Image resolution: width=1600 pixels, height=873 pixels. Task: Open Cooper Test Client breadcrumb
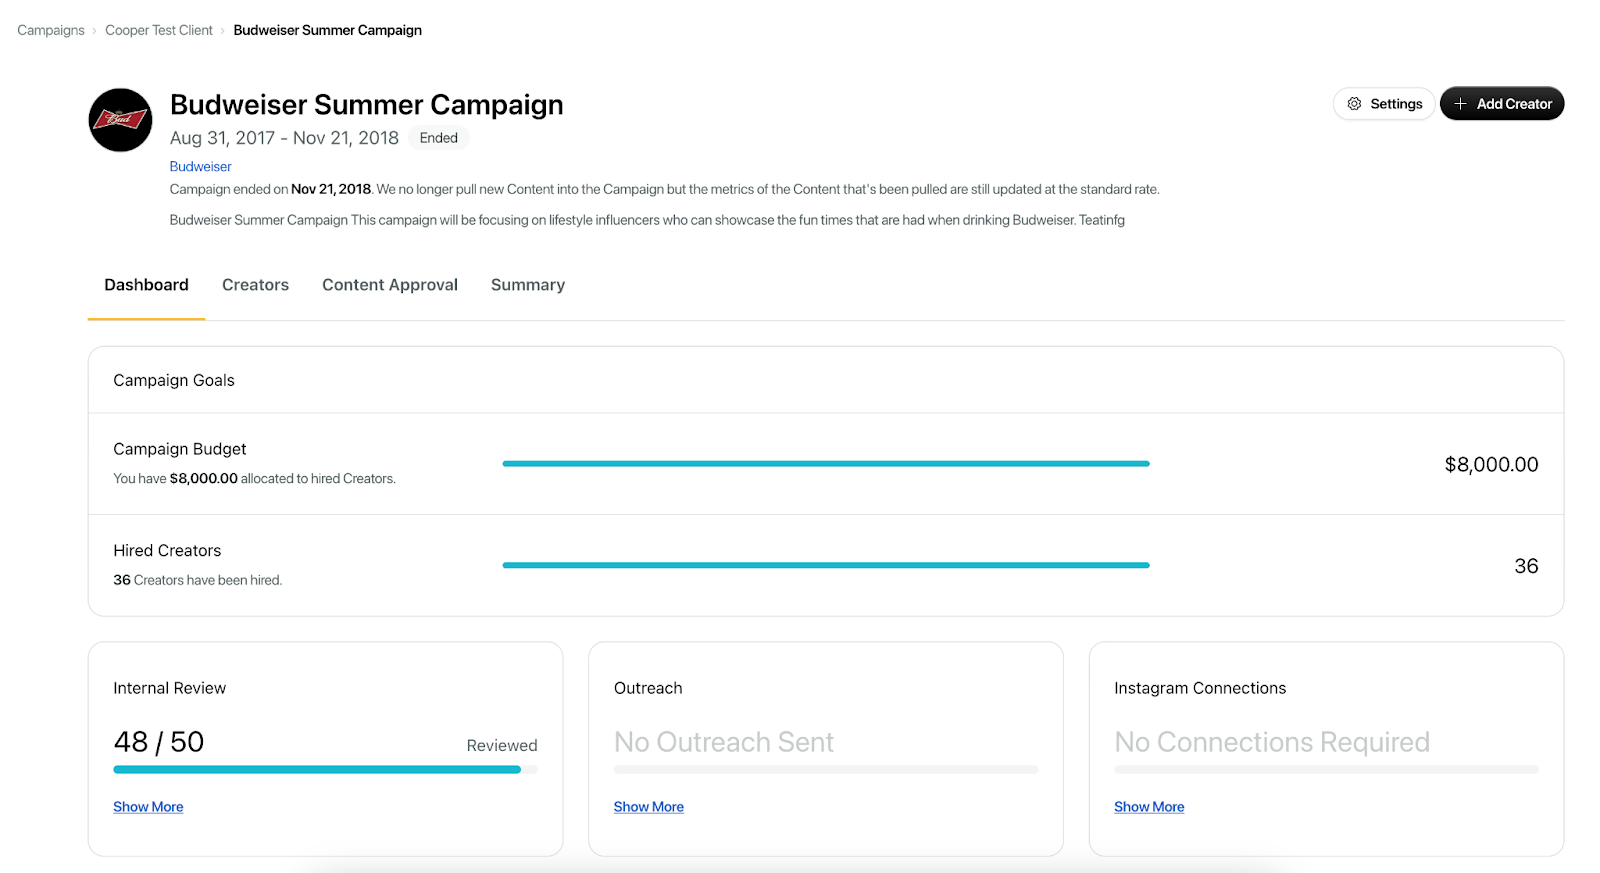click(159, 30)
